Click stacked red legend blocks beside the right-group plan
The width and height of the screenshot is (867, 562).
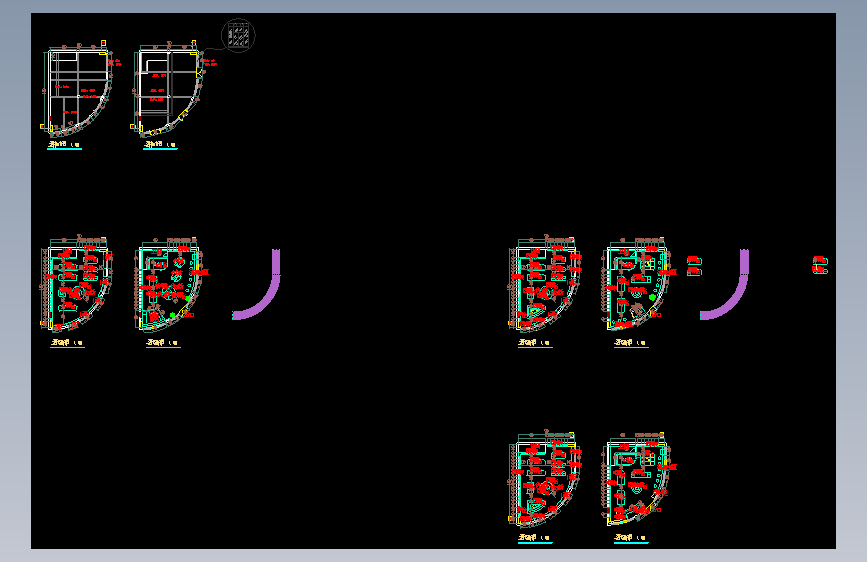[694, 266]
